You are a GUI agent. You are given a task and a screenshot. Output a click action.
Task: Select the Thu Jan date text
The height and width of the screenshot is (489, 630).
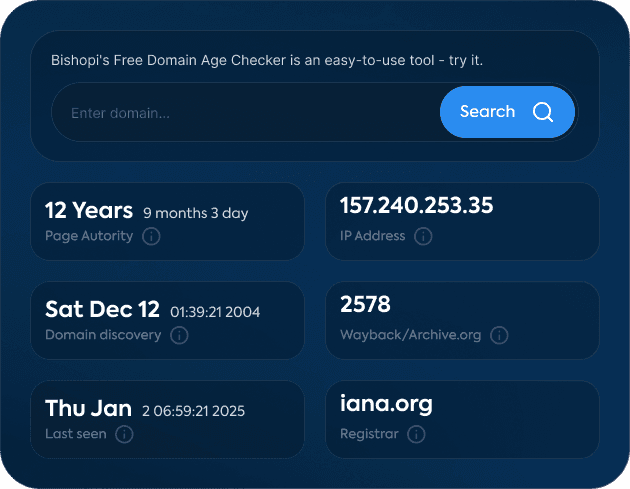point(88,409)
